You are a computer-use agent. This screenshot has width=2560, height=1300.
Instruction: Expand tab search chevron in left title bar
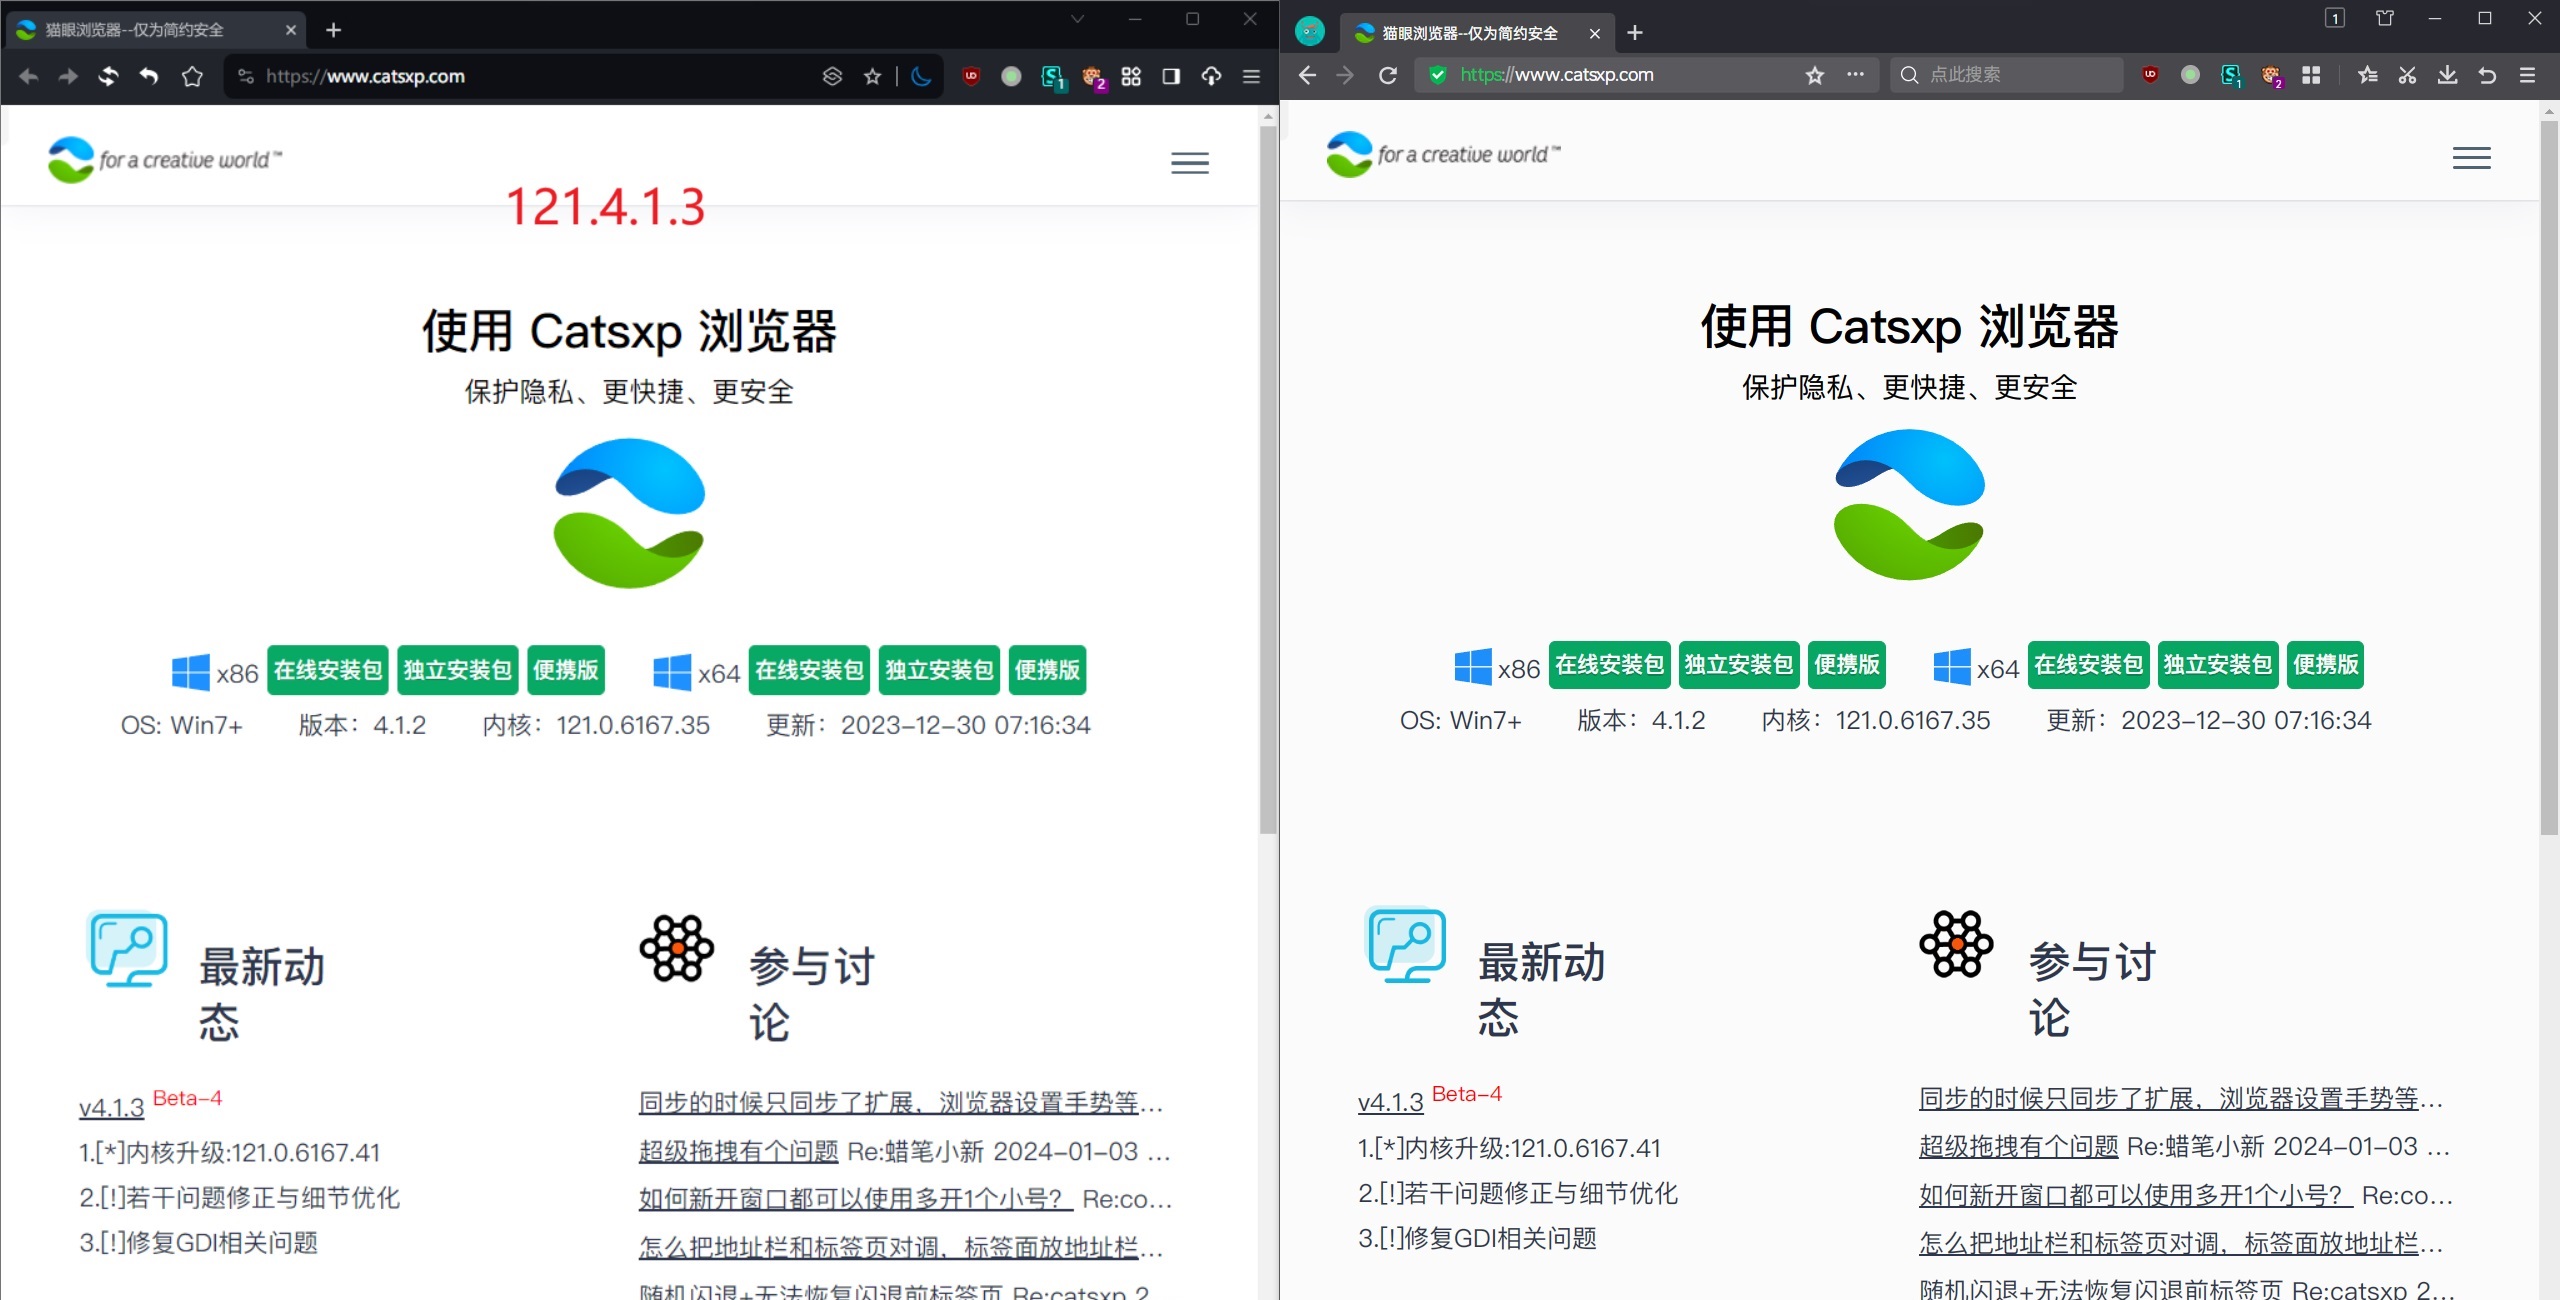1077,18
